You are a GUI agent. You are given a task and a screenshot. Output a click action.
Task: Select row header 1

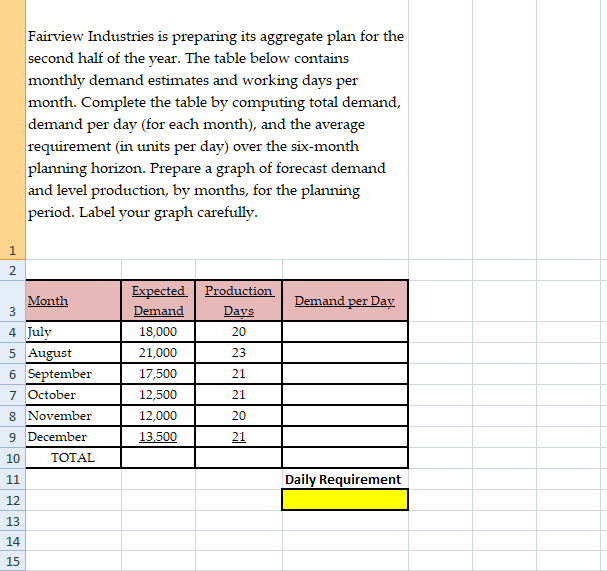click(12, 130)
